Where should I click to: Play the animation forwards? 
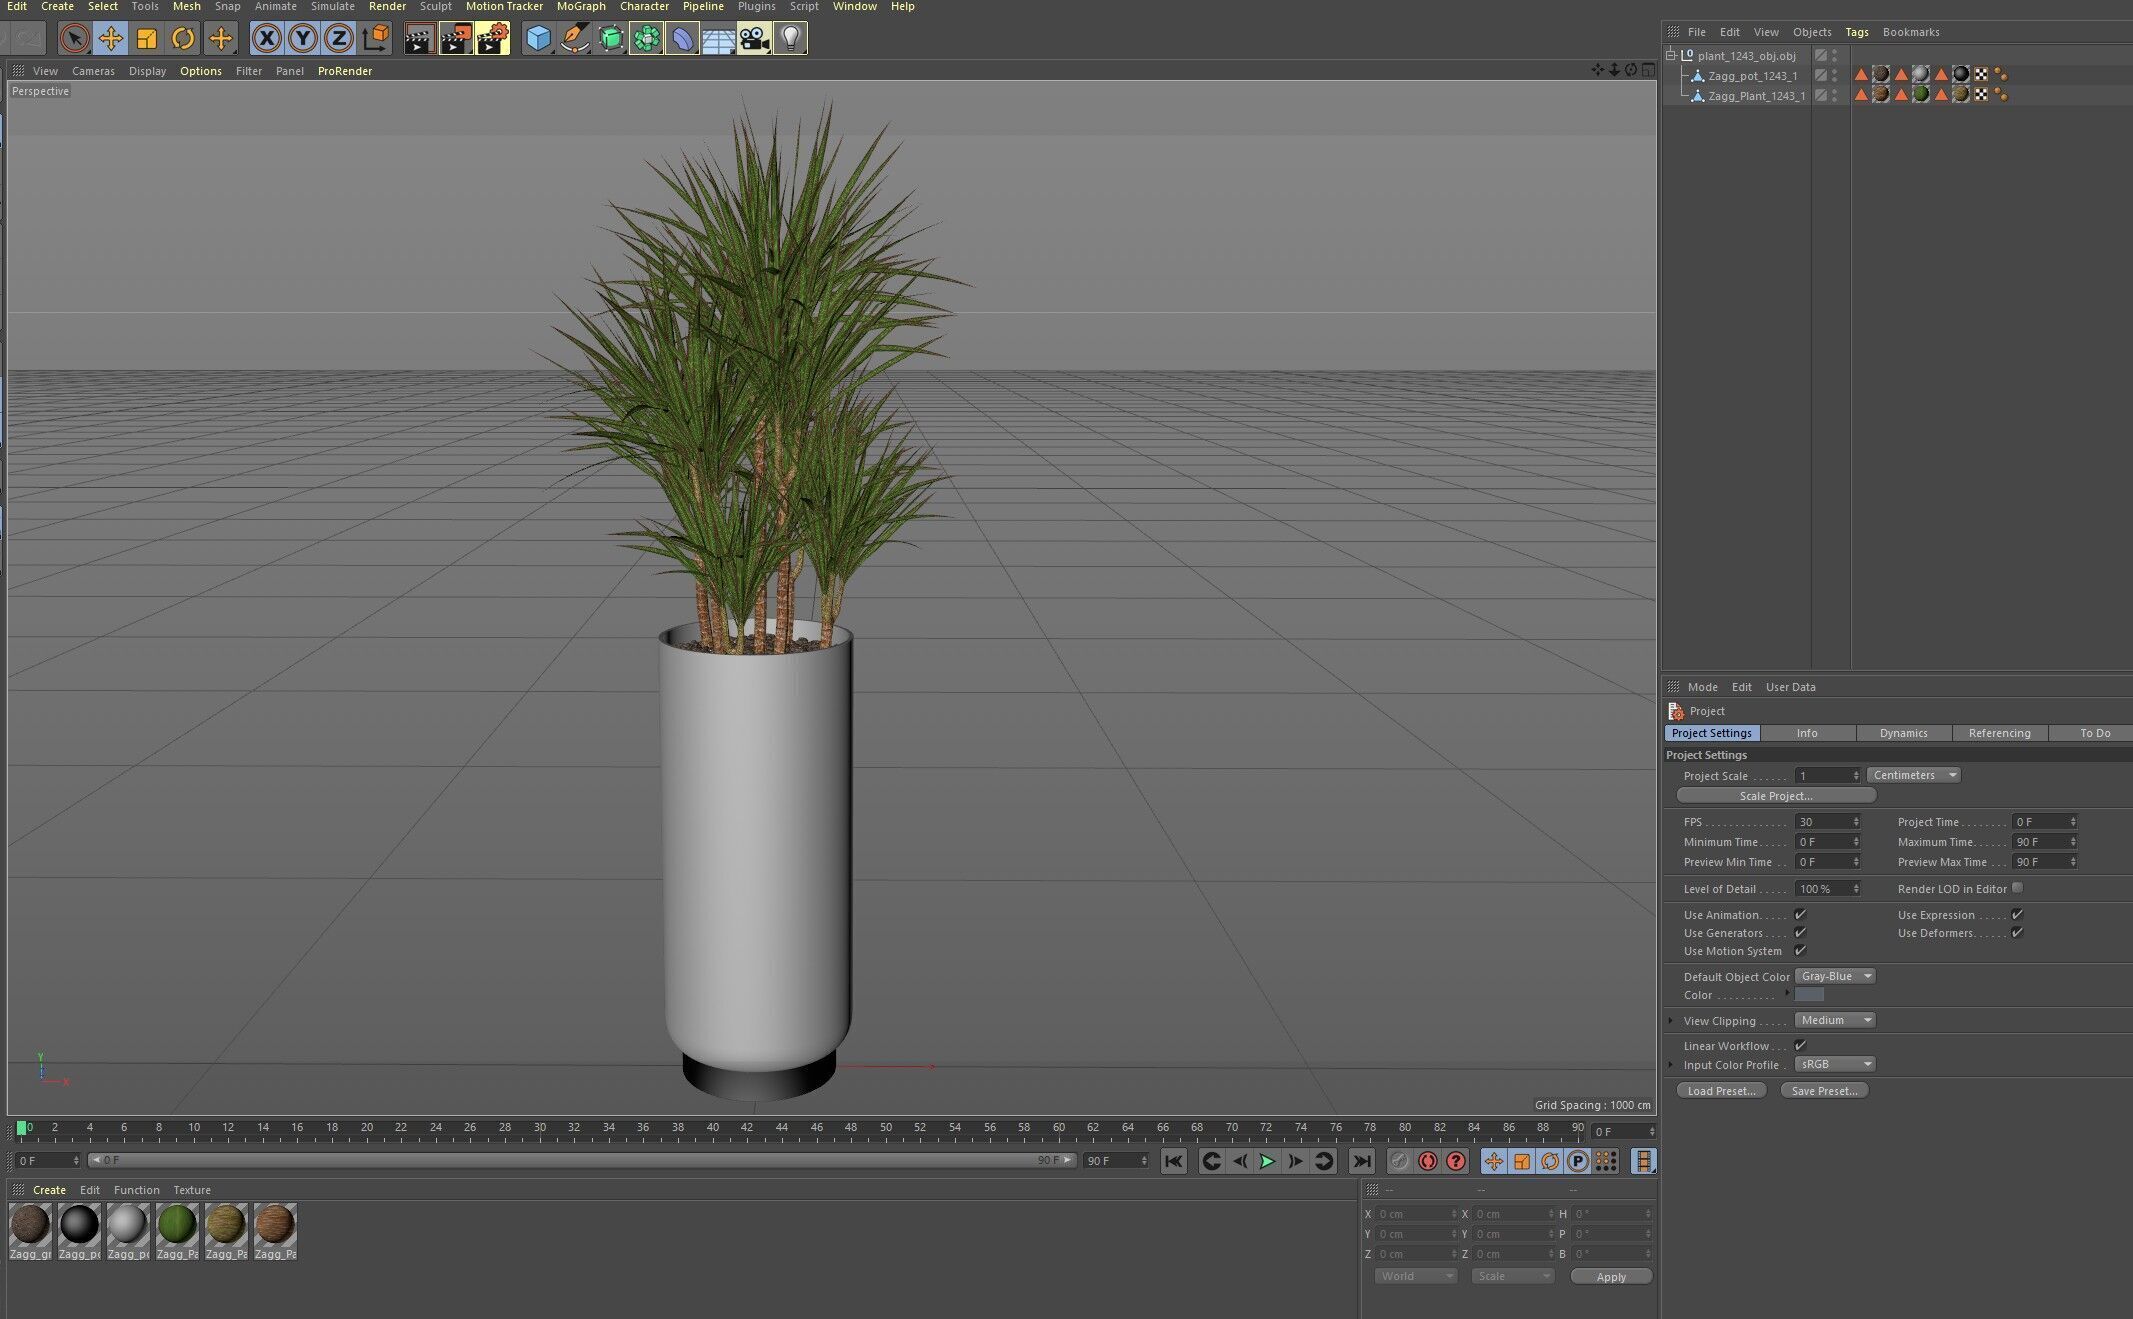[1267, 1161]
